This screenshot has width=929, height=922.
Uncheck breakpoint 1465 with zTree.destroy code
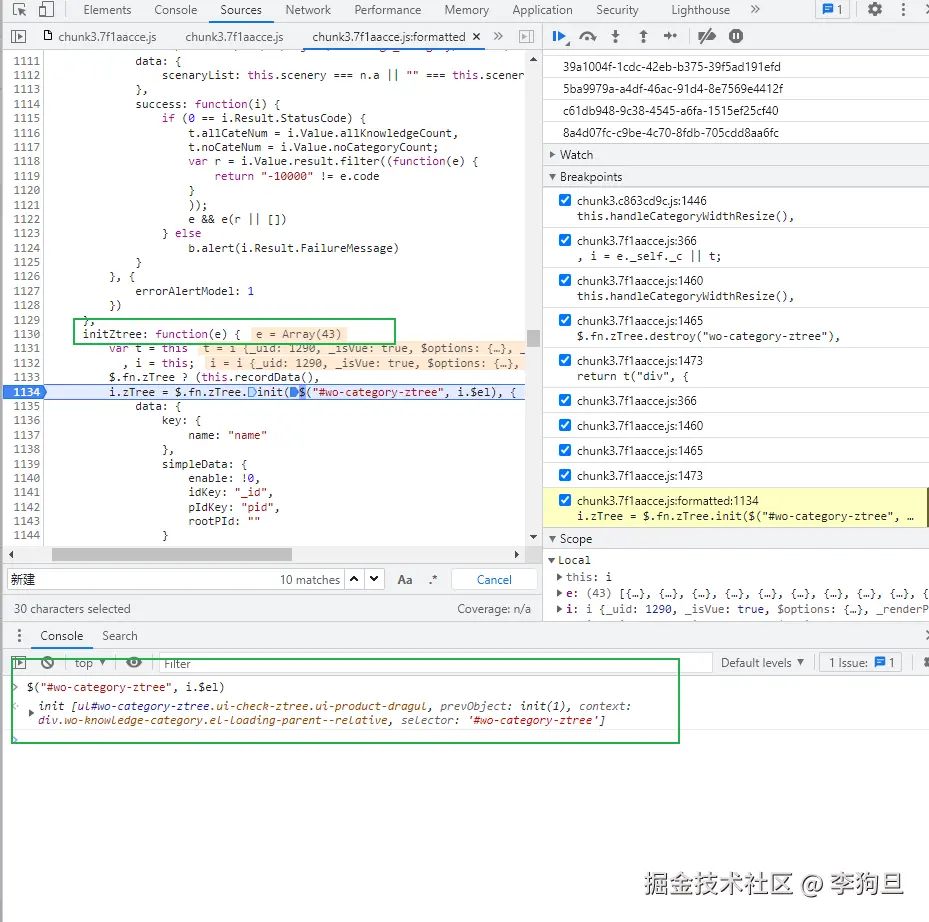565,320
